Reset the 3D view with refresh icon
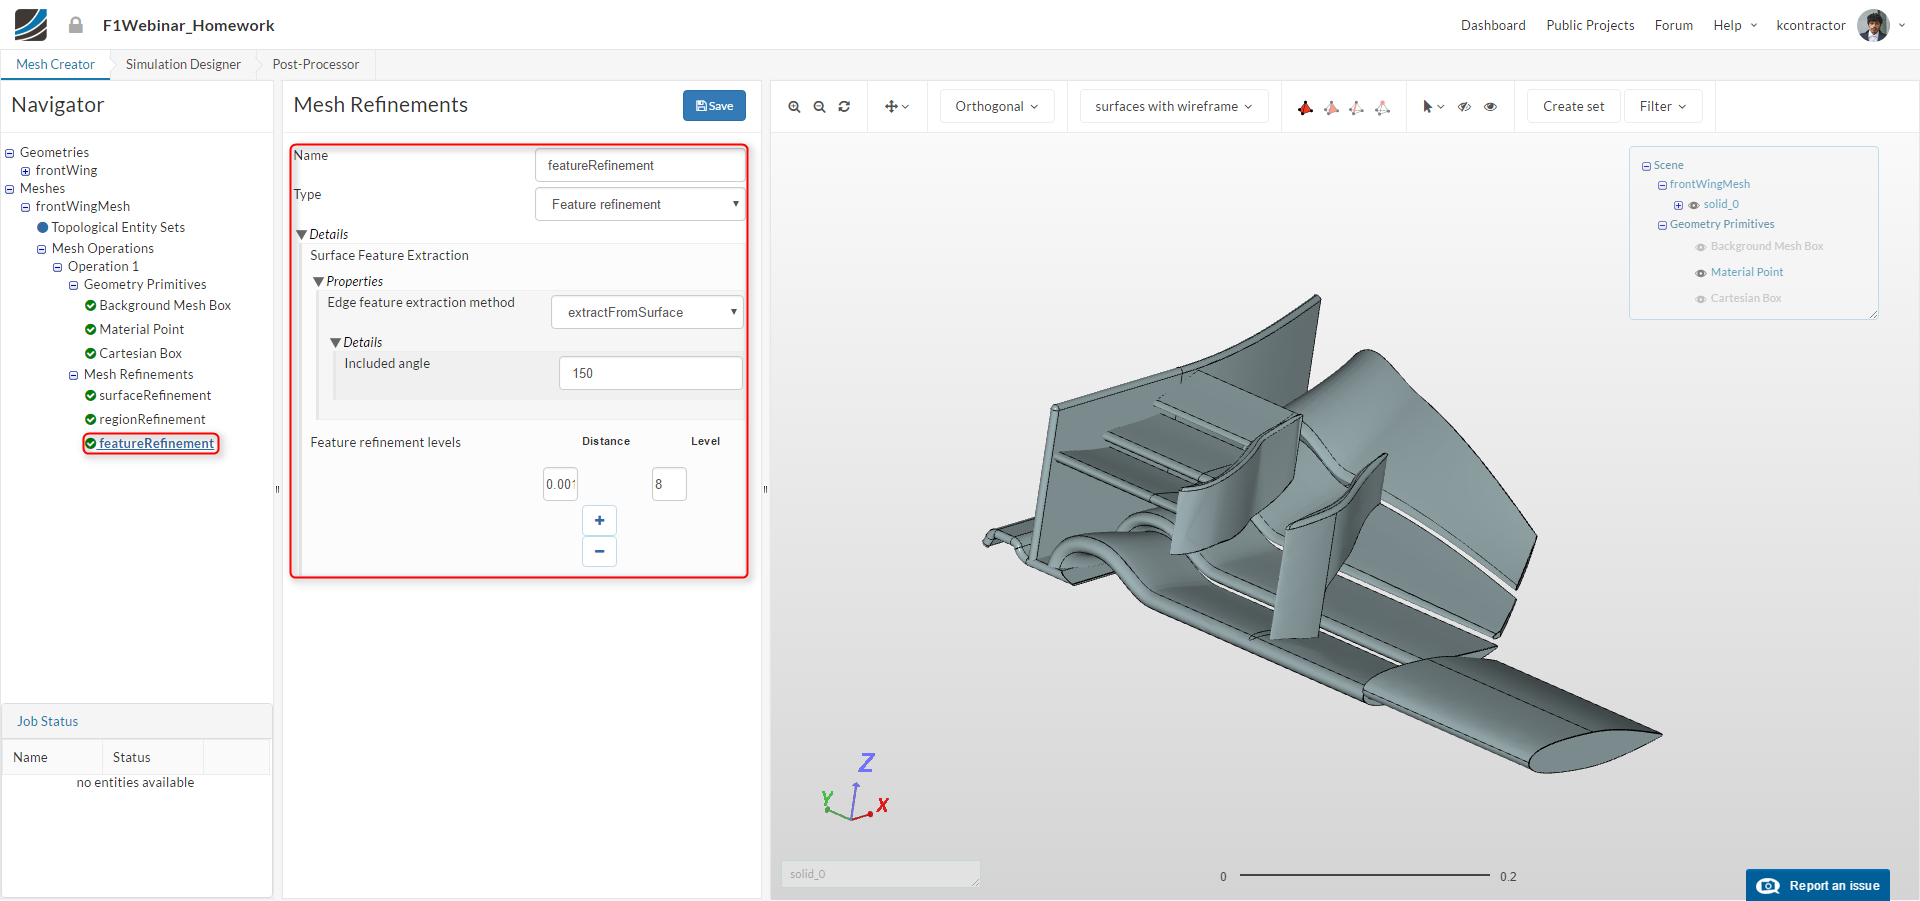This screenshot has height=901, width=1920. 844,107
